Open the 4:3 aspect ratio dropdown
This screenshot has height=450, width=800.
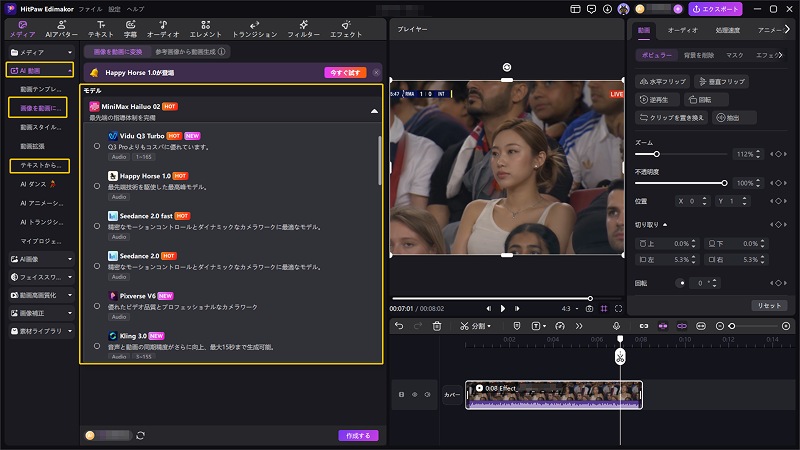click(570, 309)
